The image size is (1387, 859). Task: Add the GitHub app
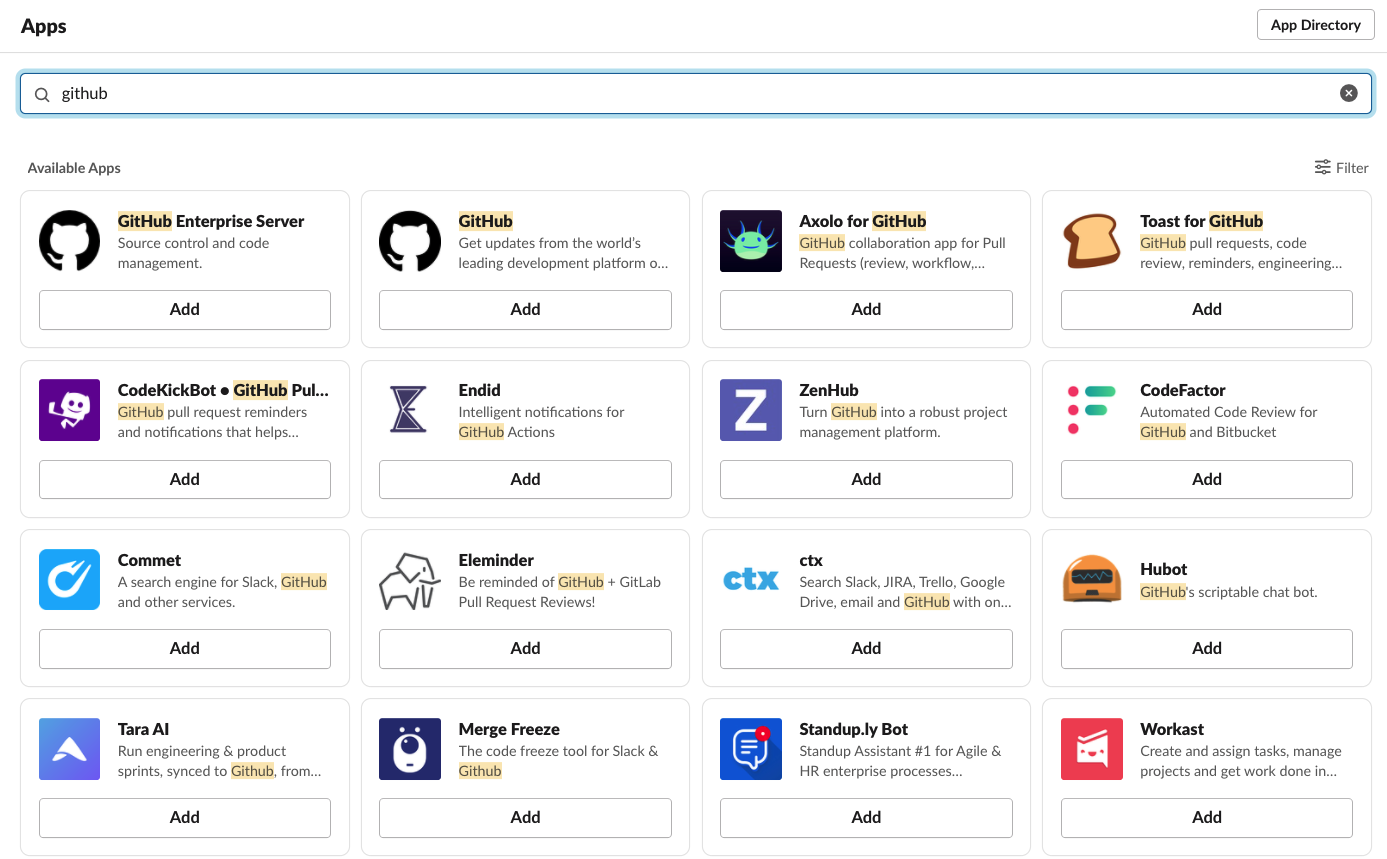coord(525,310)
